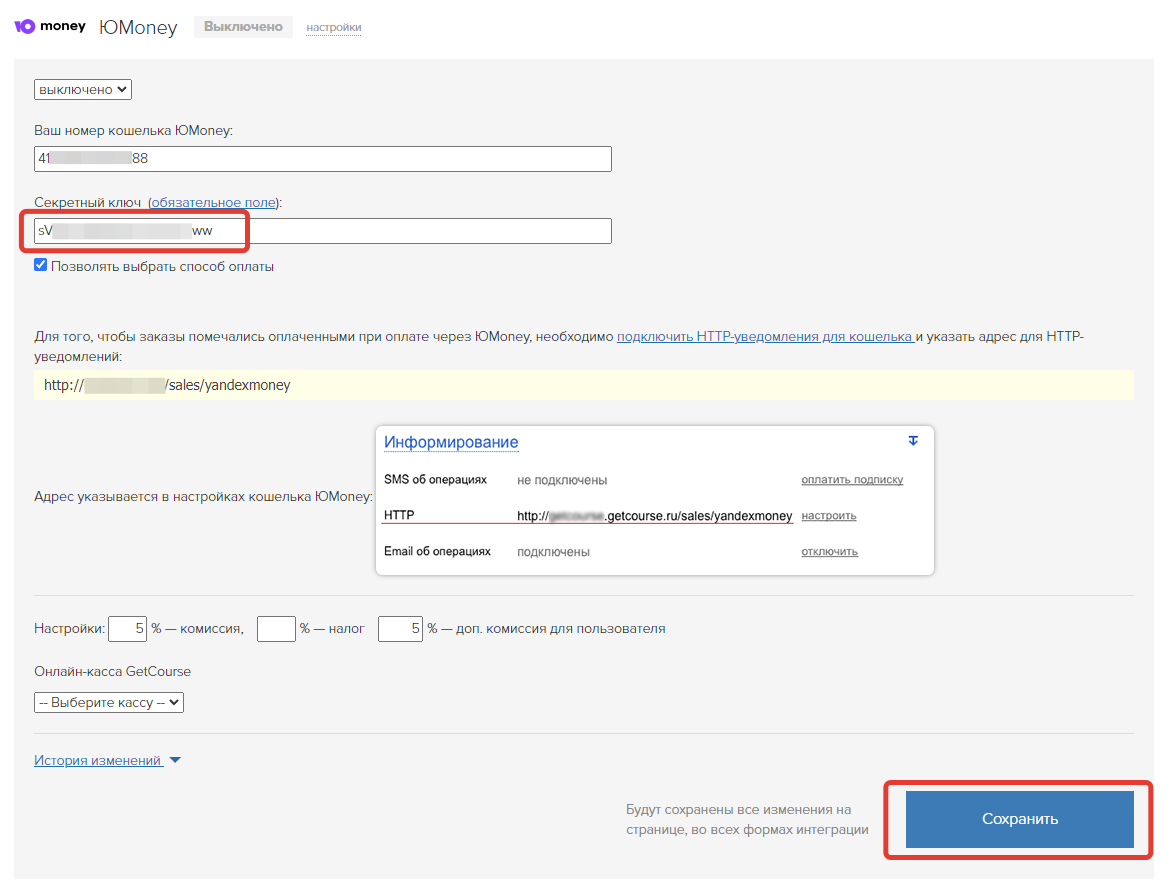Screen dimensions: 1169x891
Task: Click the 'Сохранить' button
Action: pyautogui.click(x=1019, y=819)
